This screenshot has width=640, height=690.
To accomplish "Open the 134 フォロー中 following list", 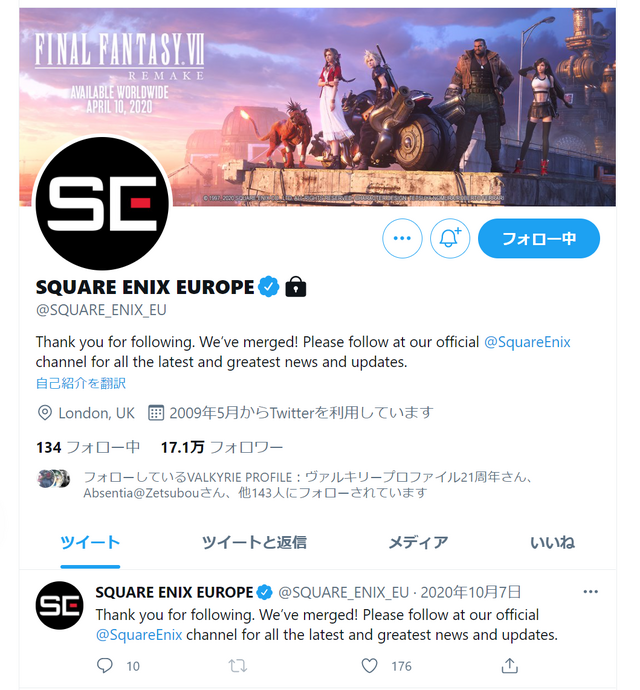I will coord(88,448).
